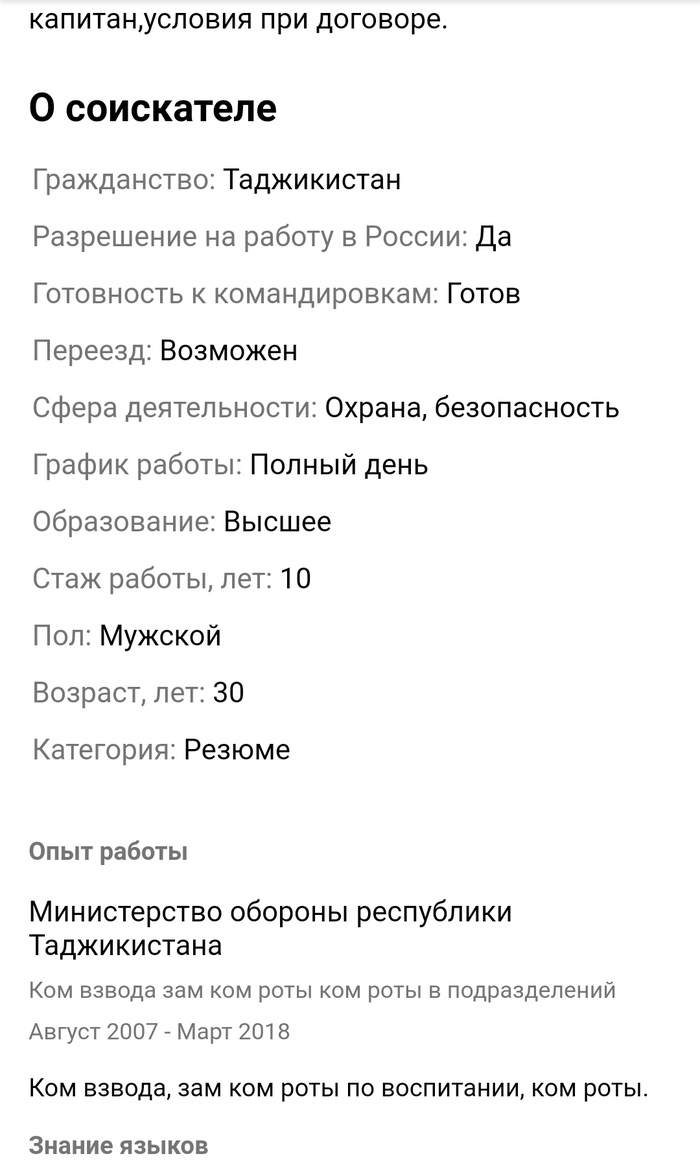700x1167 pixels.
Task: Click the relocation value 'Возможен'
Action: pos(229,351)
